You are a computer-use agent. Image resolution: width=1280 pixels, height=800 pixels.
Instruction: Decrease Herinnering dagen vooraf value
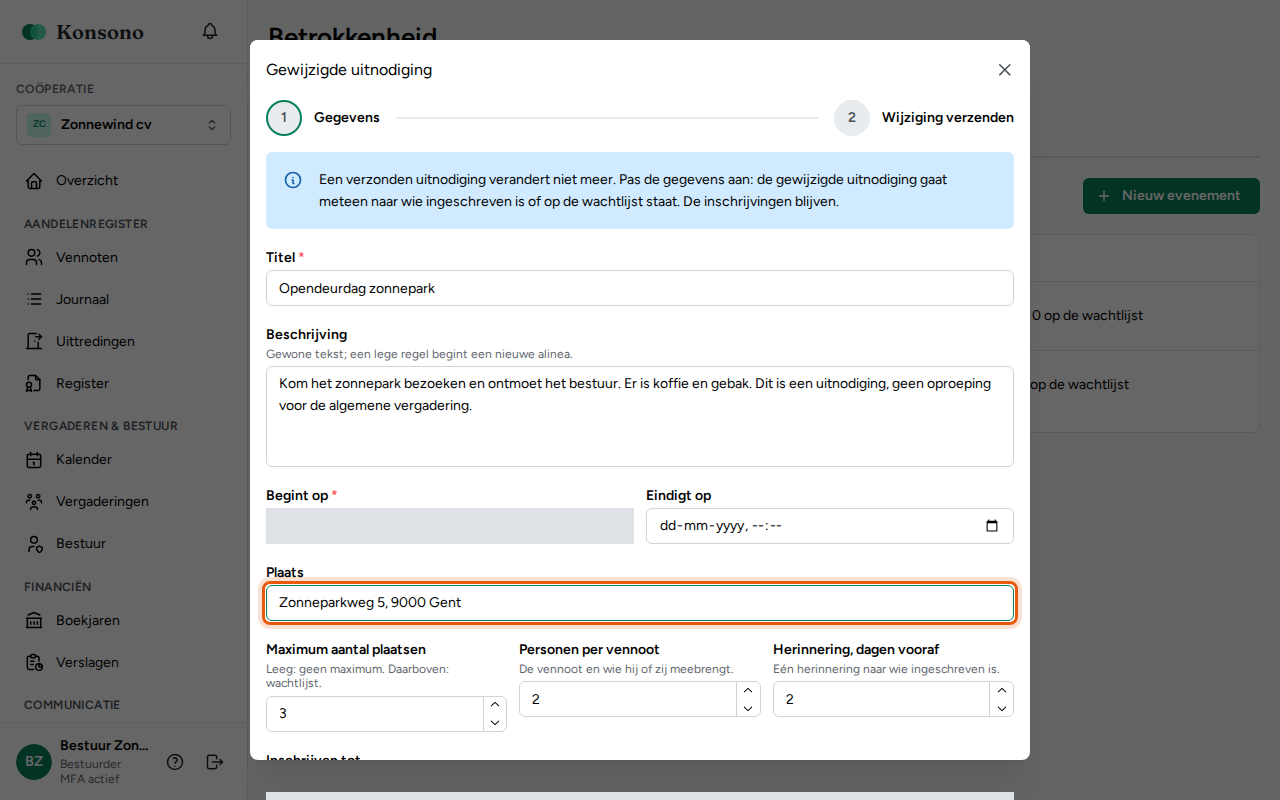tap(1001, 708)
